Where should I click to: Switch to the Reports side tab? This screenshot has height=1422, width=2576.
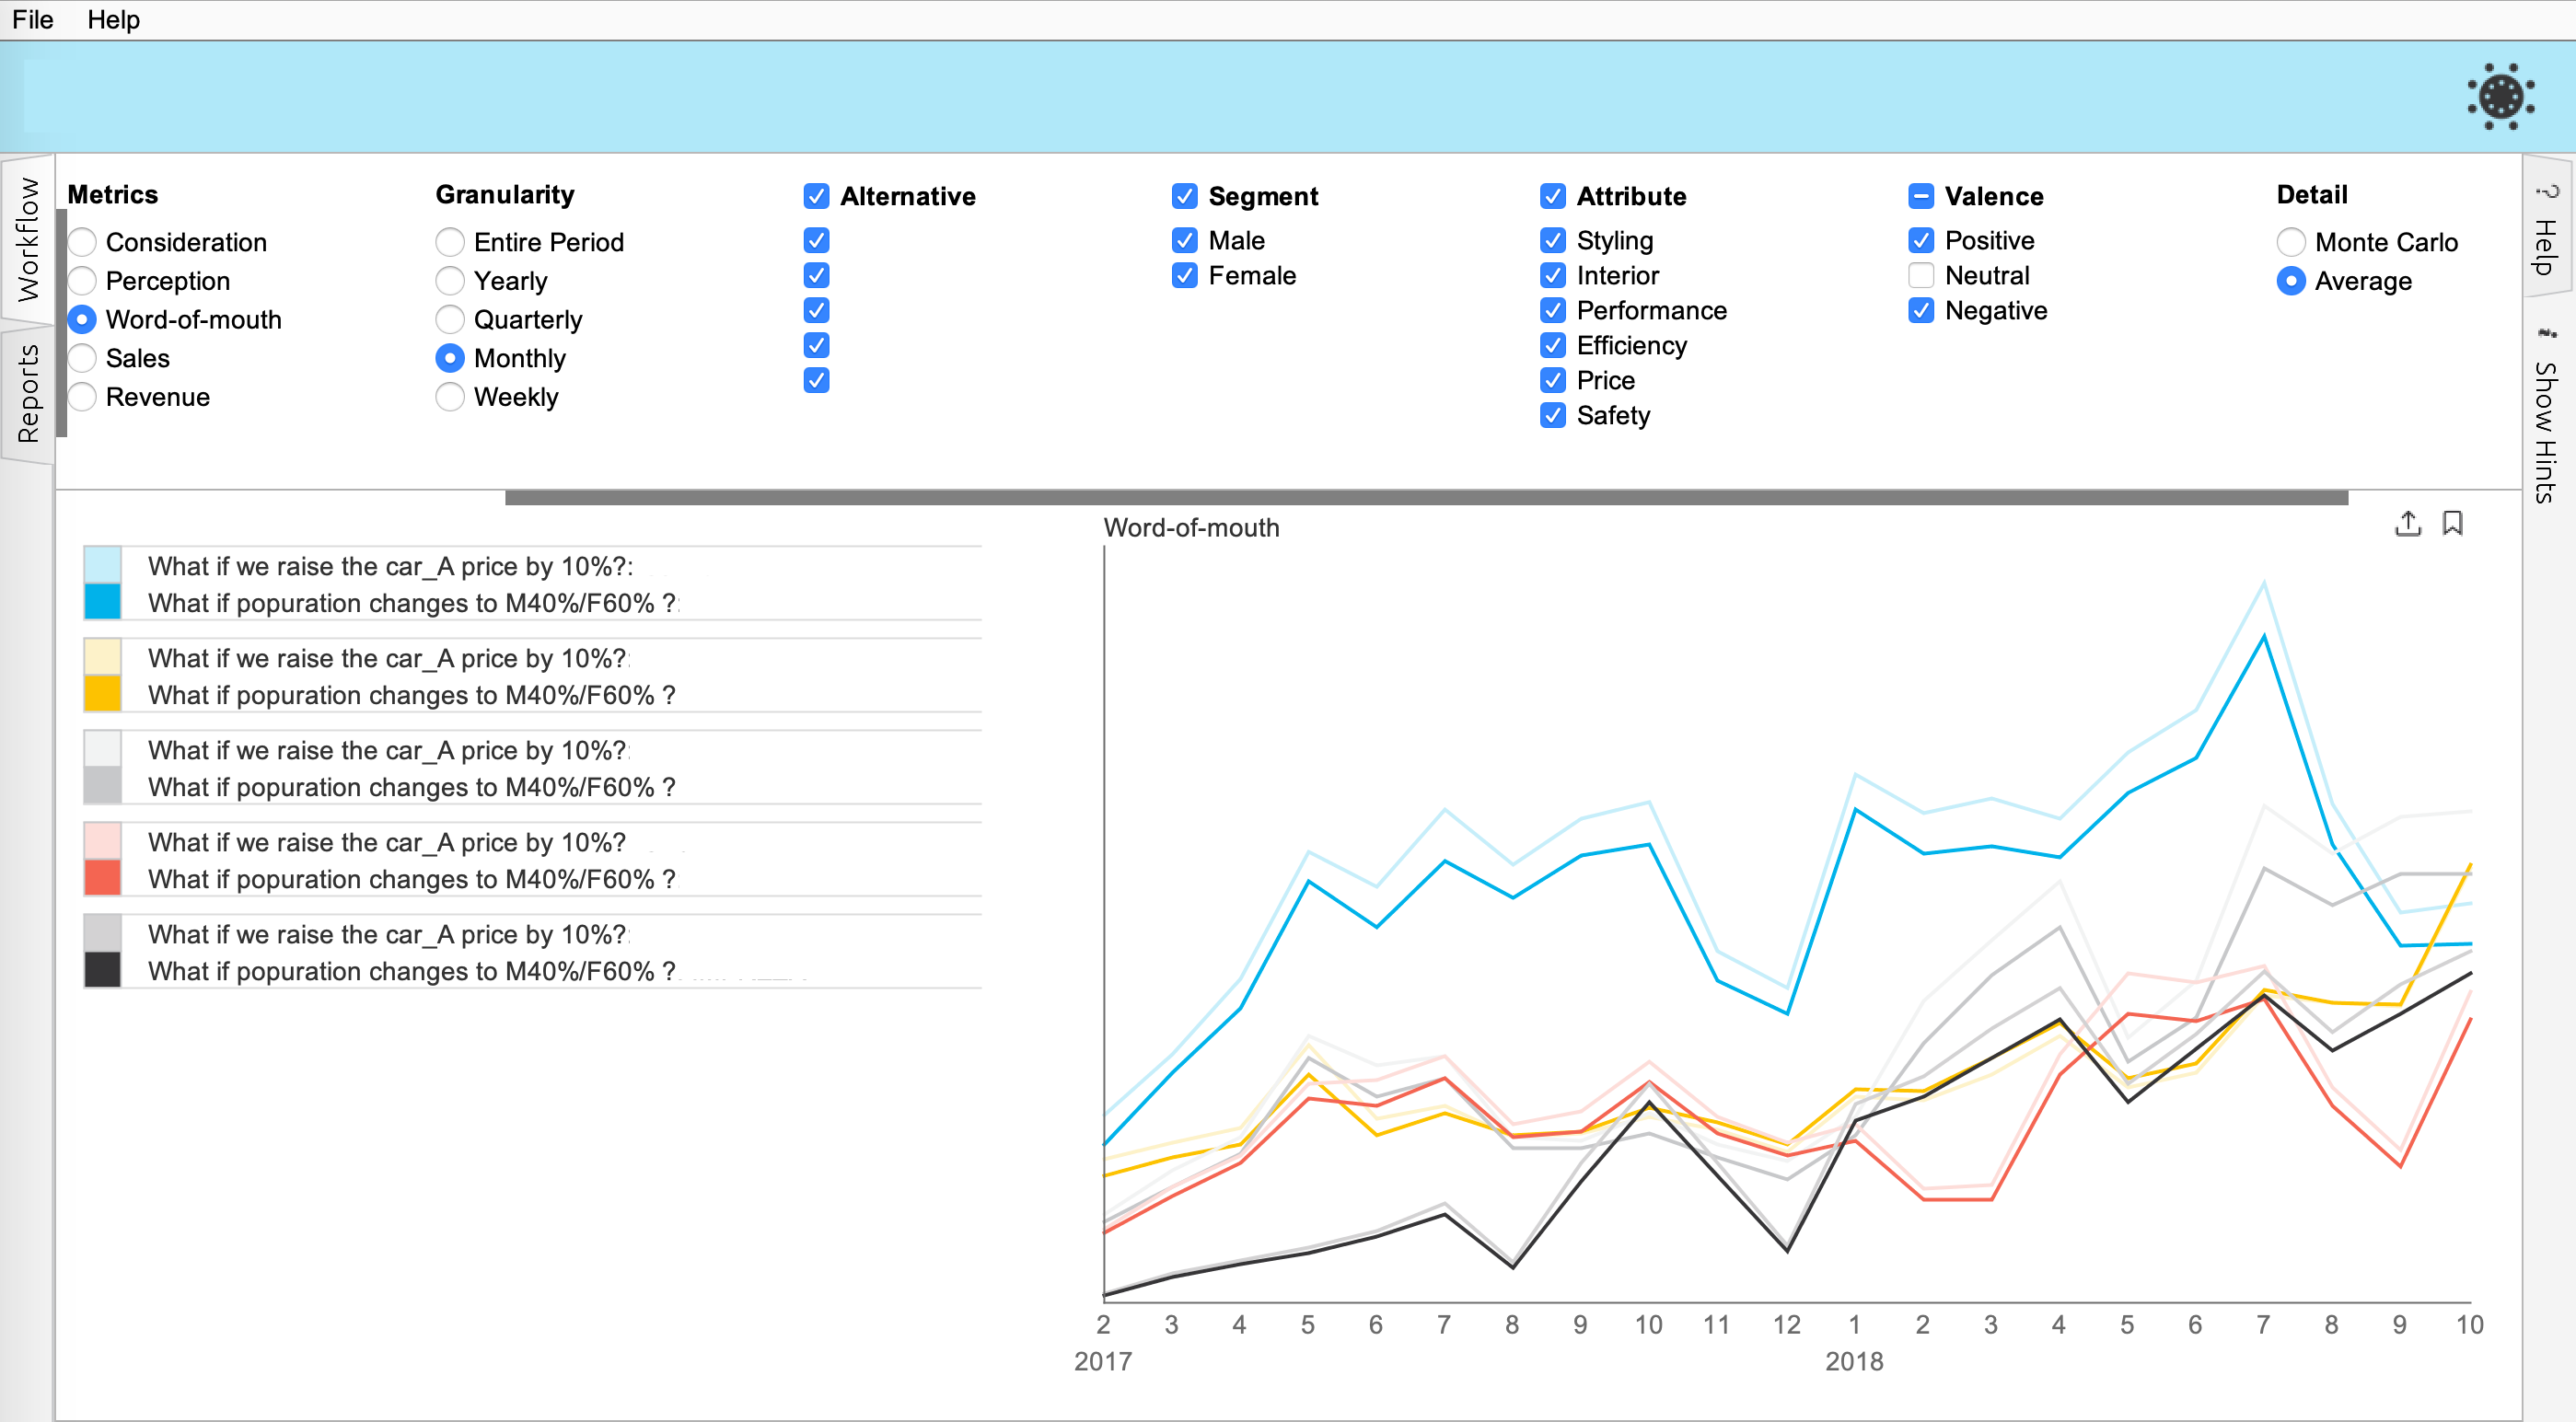tap(28, 393)
